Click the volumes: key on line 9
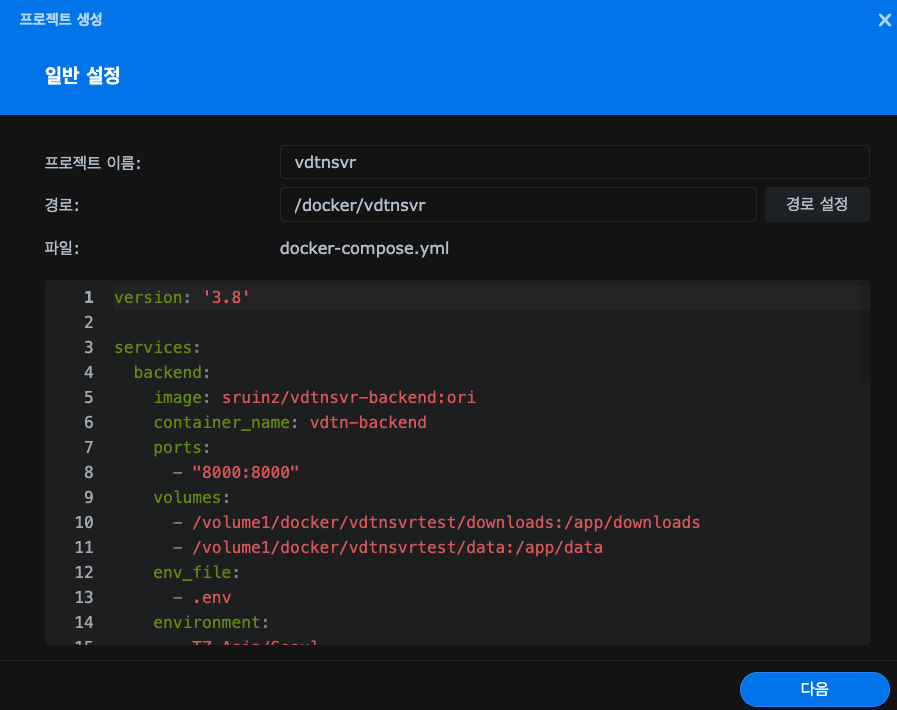897x710 pixels. point(191,497)
